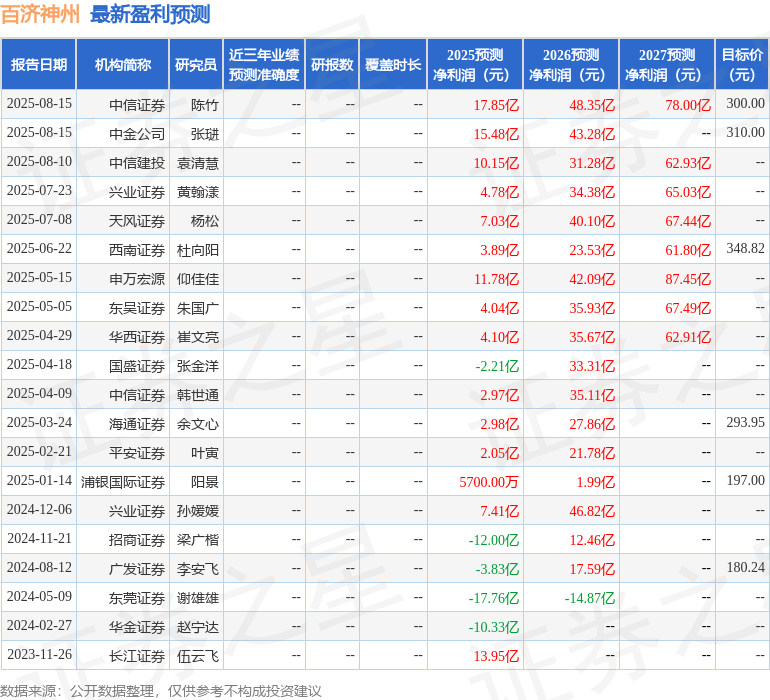Click the -14.87亿 forecast for 东莞证券
Screen dimensions: 770x700
pos(589,598)
